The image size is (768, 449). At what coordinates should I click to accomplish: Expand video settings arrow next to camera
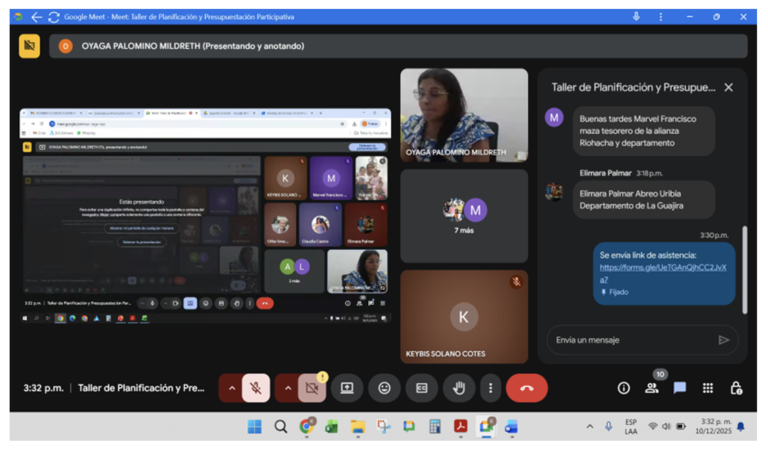287,388
